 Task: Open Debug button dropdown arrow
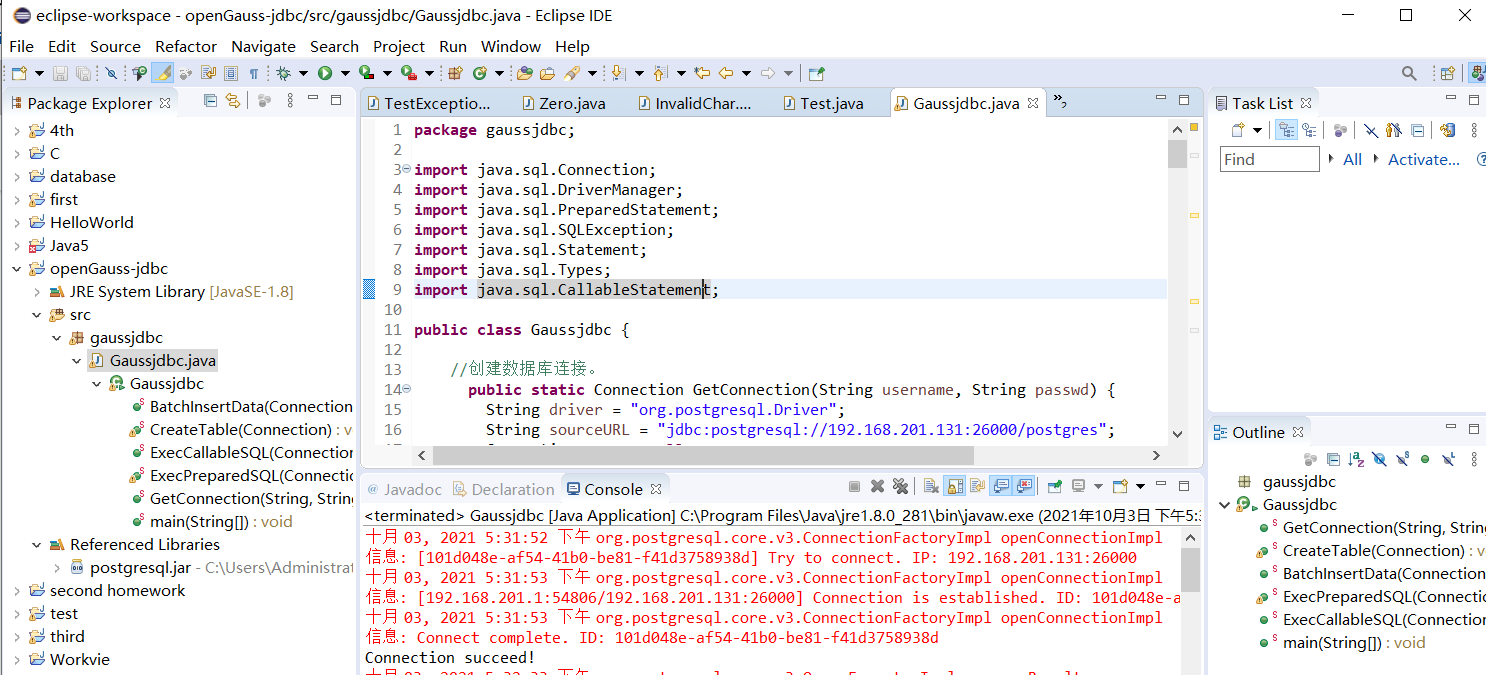point(304,73)
